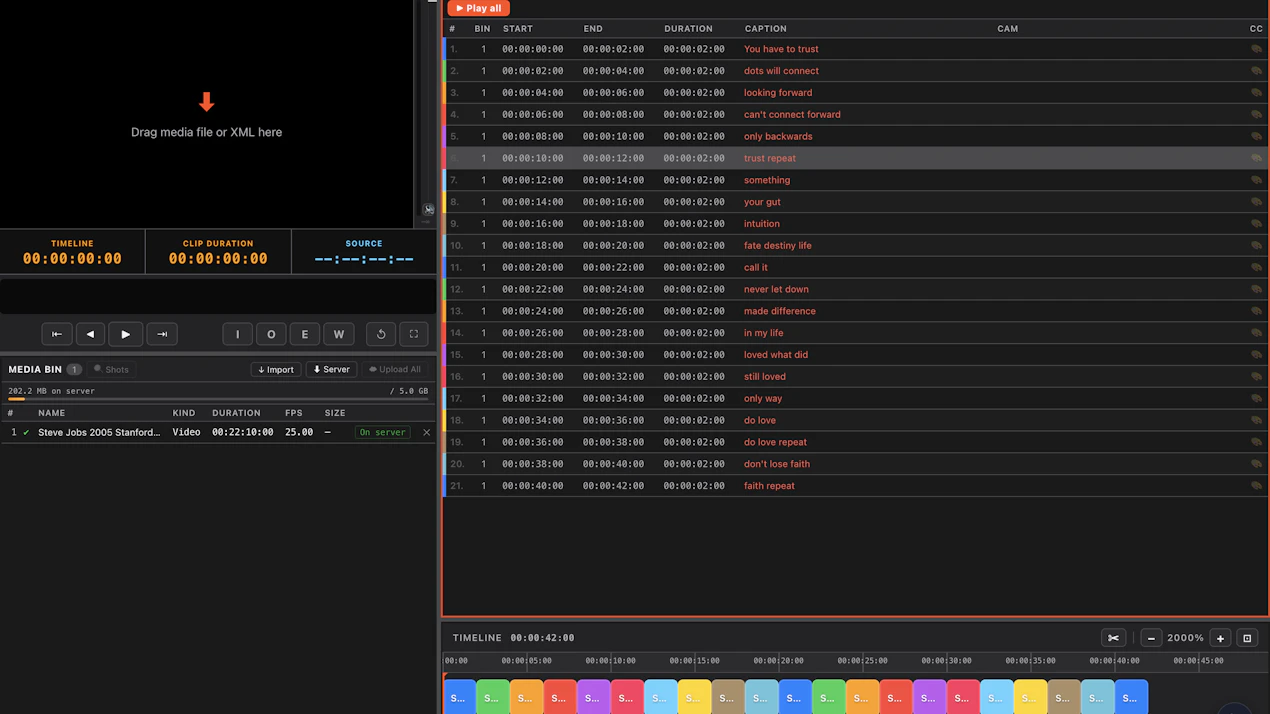1270x714 pixels.
Task: Click the server storage usage bar
Action: (218, 399)
